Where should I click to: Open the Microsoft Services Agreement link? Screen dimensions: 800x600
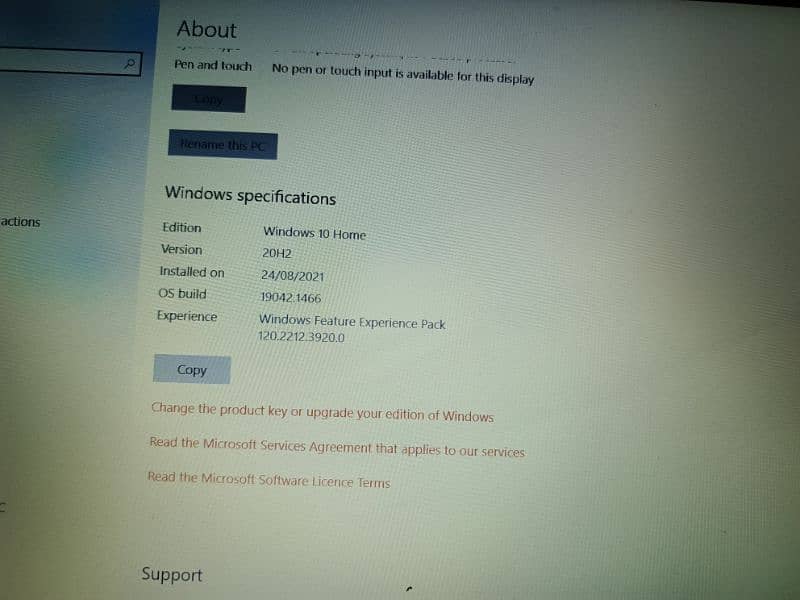click(337, 447)
